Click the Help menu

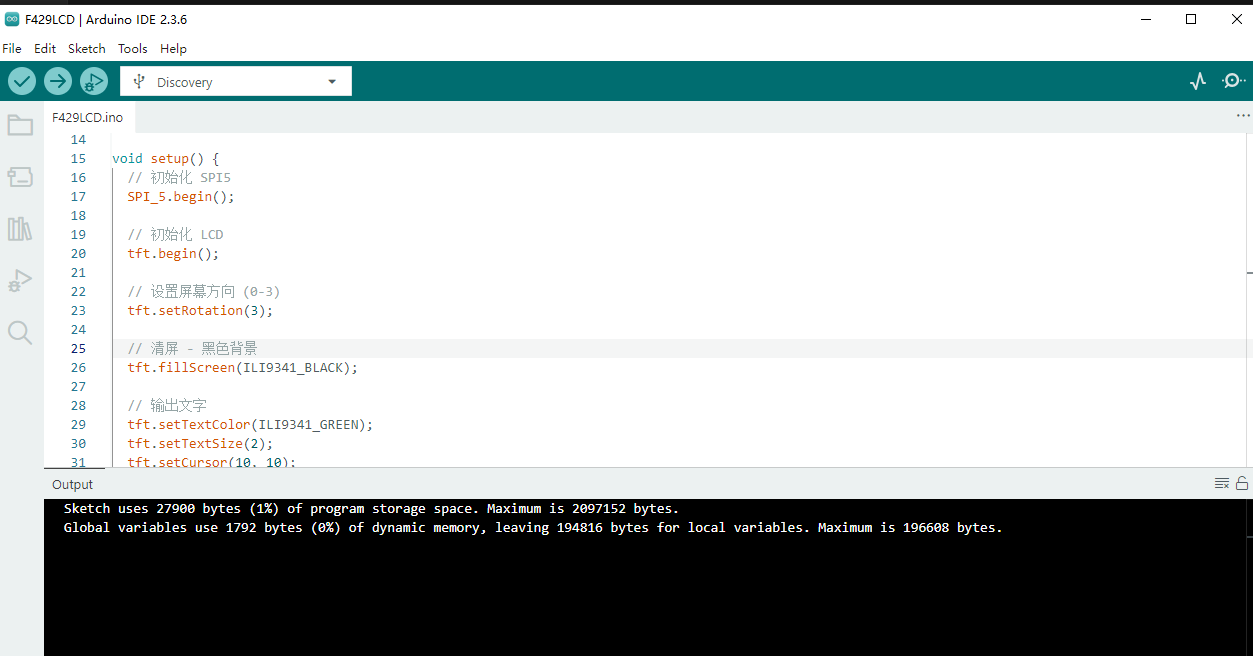coord(173,48)
